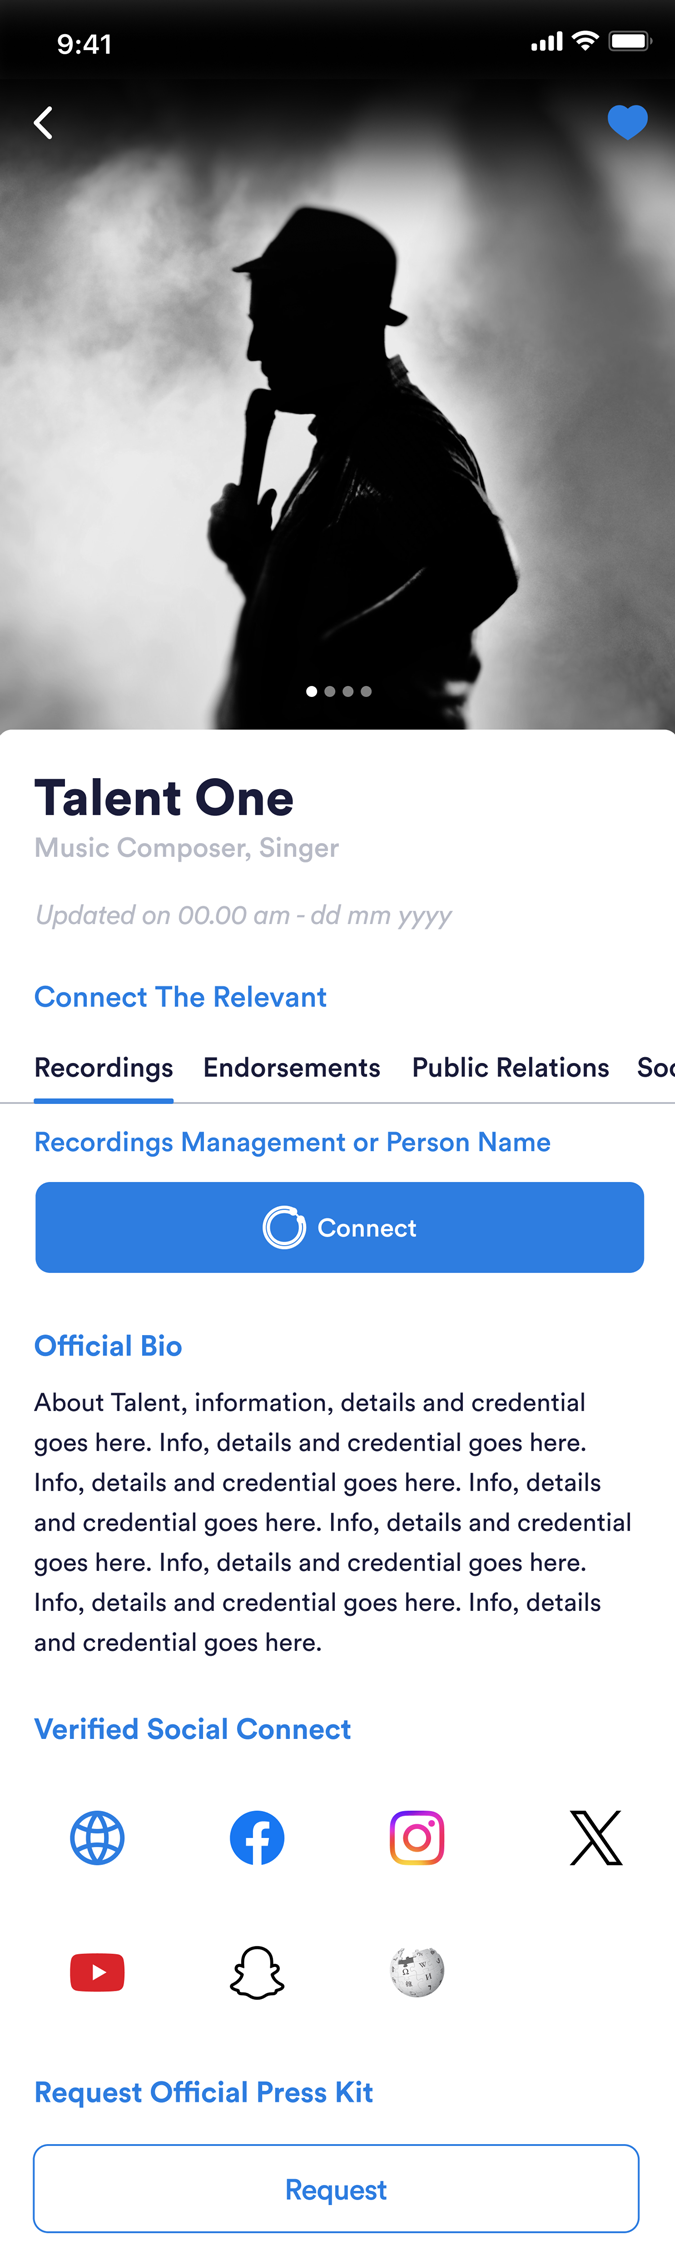This screenshot has width=675, height=2264.
Task: Select the second photo carousel dot
Action: [x=330, y=691]
